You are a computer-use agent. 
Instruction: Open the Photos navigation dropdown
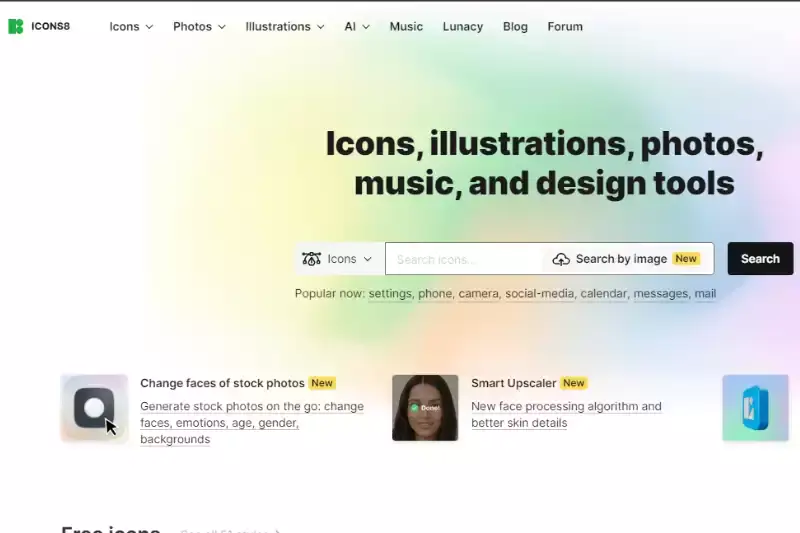point(199,27)
